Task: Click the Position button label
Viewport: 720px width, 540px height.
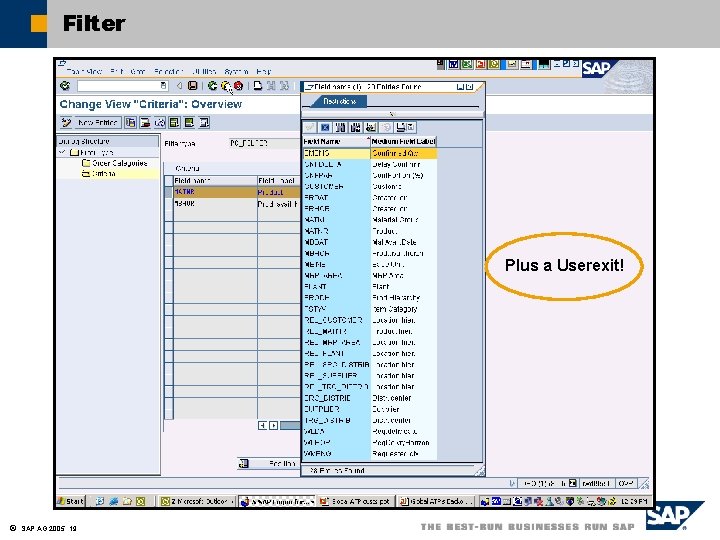Action: 281,463
